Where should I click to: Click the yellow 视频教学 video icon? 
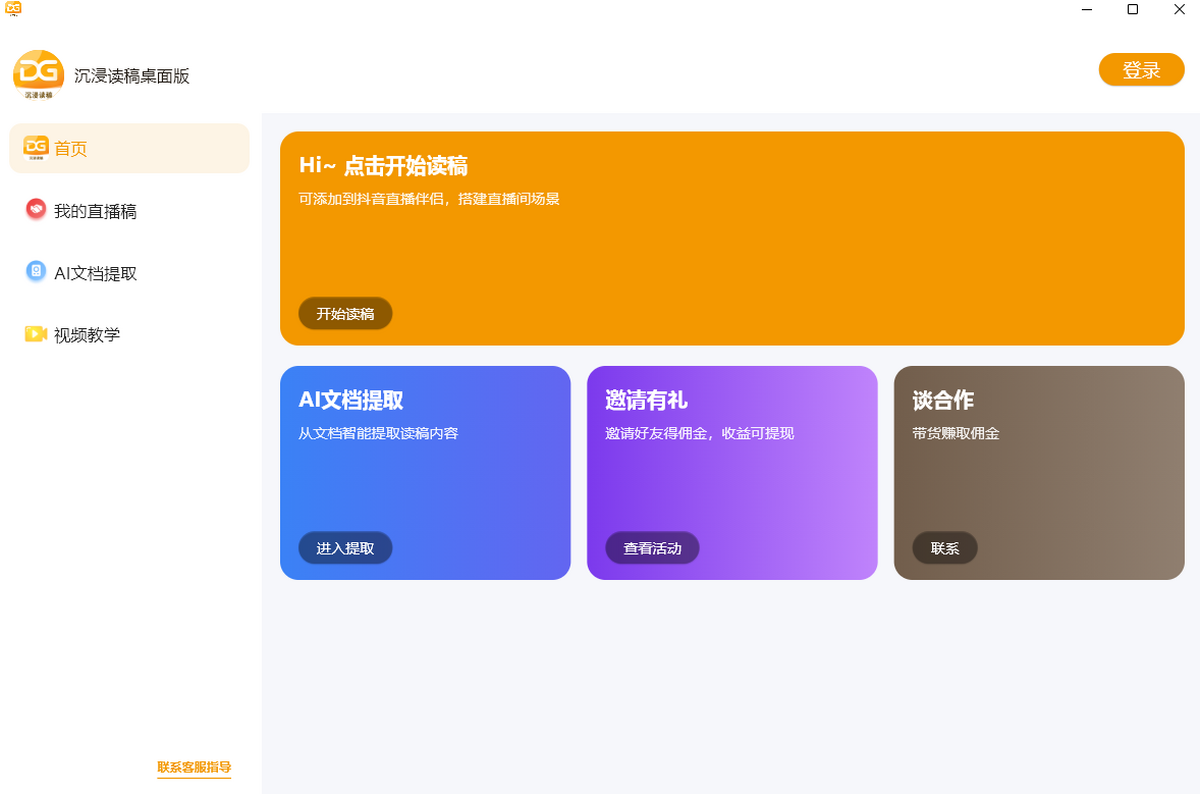click(x=36, y=333)
